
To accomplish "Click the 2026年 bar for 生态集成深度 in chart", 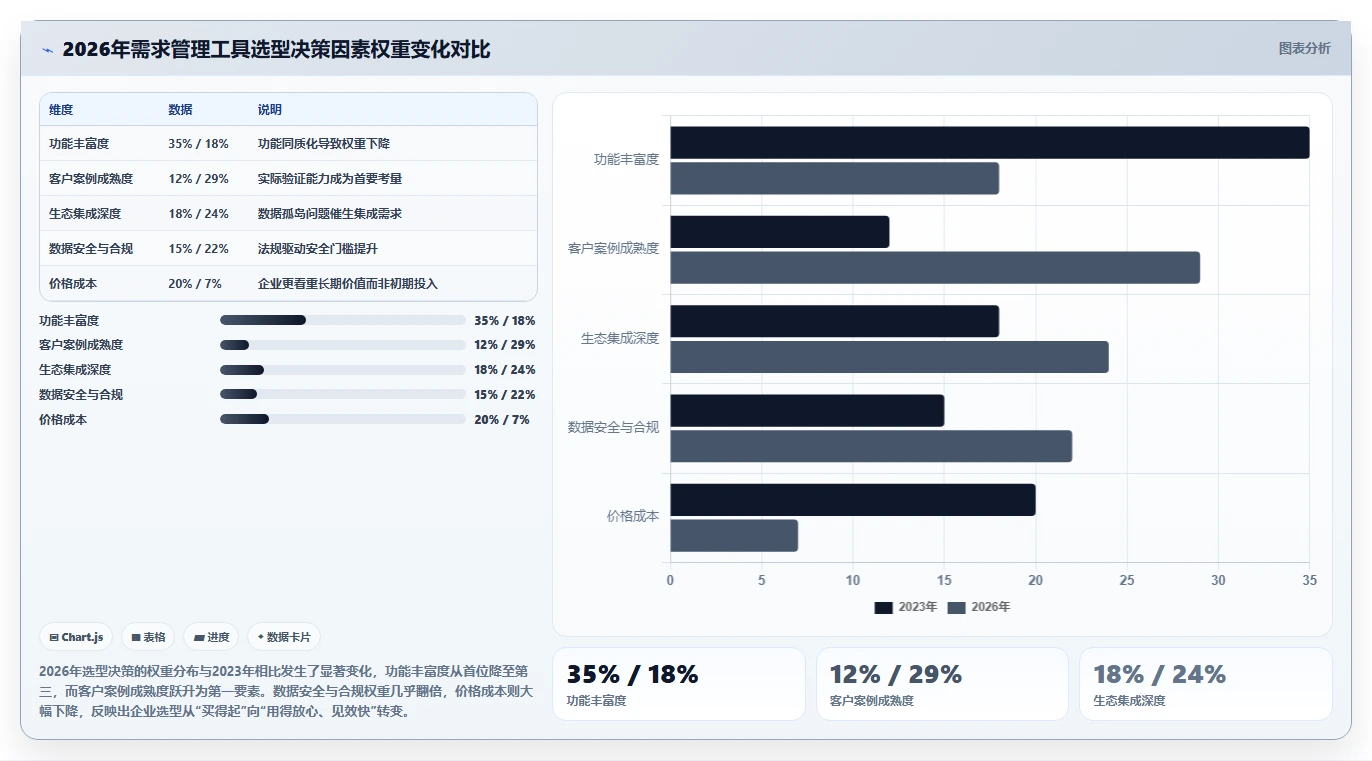I will click(x=889, y=357).
